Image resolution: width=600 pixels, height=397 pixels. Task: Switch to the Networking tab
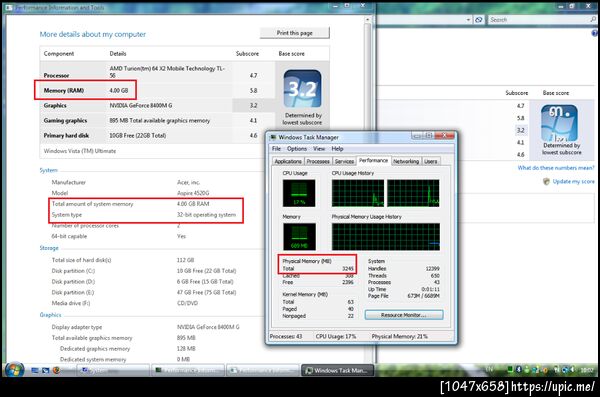(406, 162)
